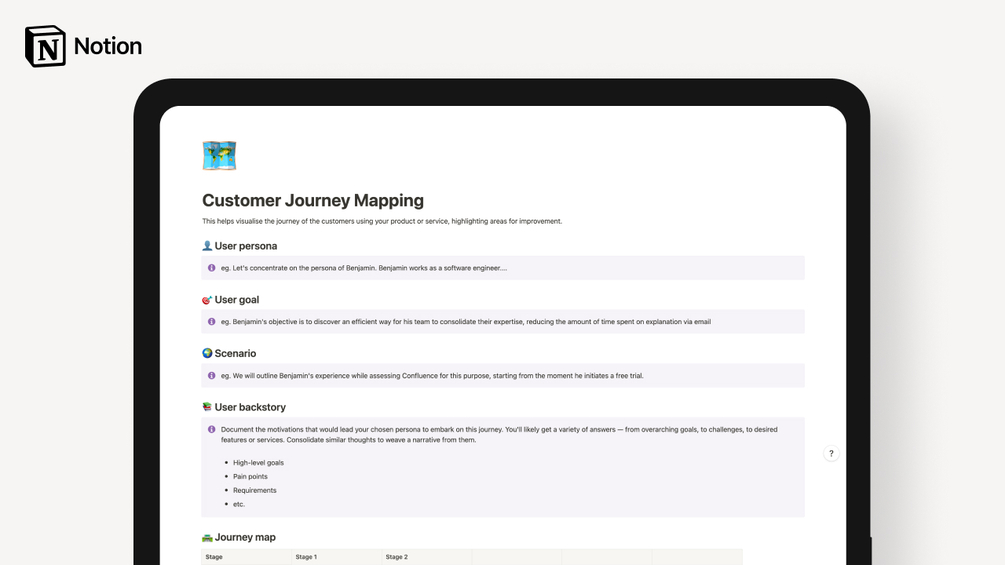1005x565 pixels.
Task: Click the info icon in Scenario callout
Action: pos(212,375)
